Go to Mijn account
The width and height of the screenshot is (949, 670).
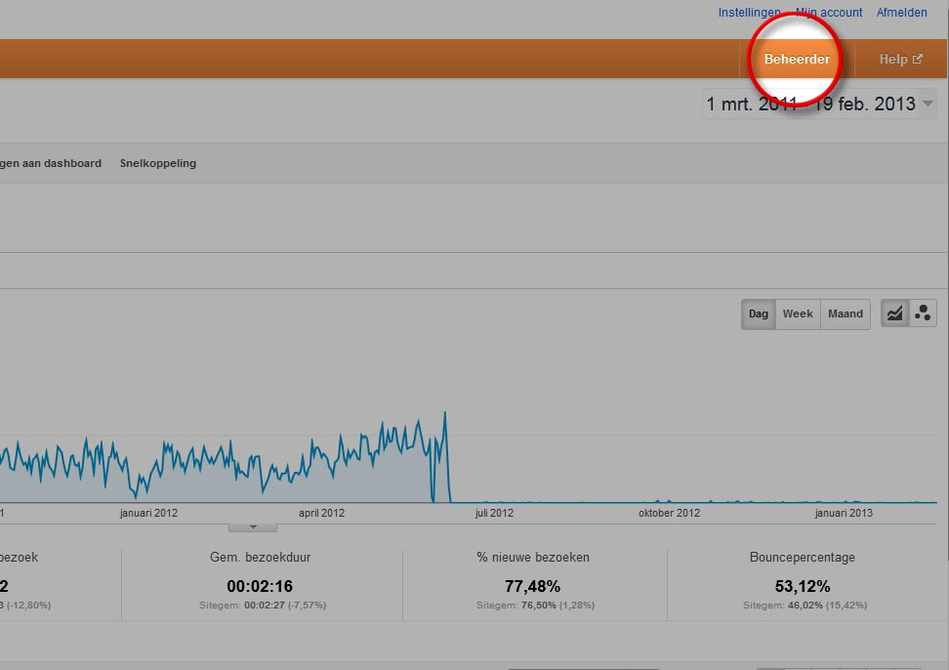coord(829,13)
